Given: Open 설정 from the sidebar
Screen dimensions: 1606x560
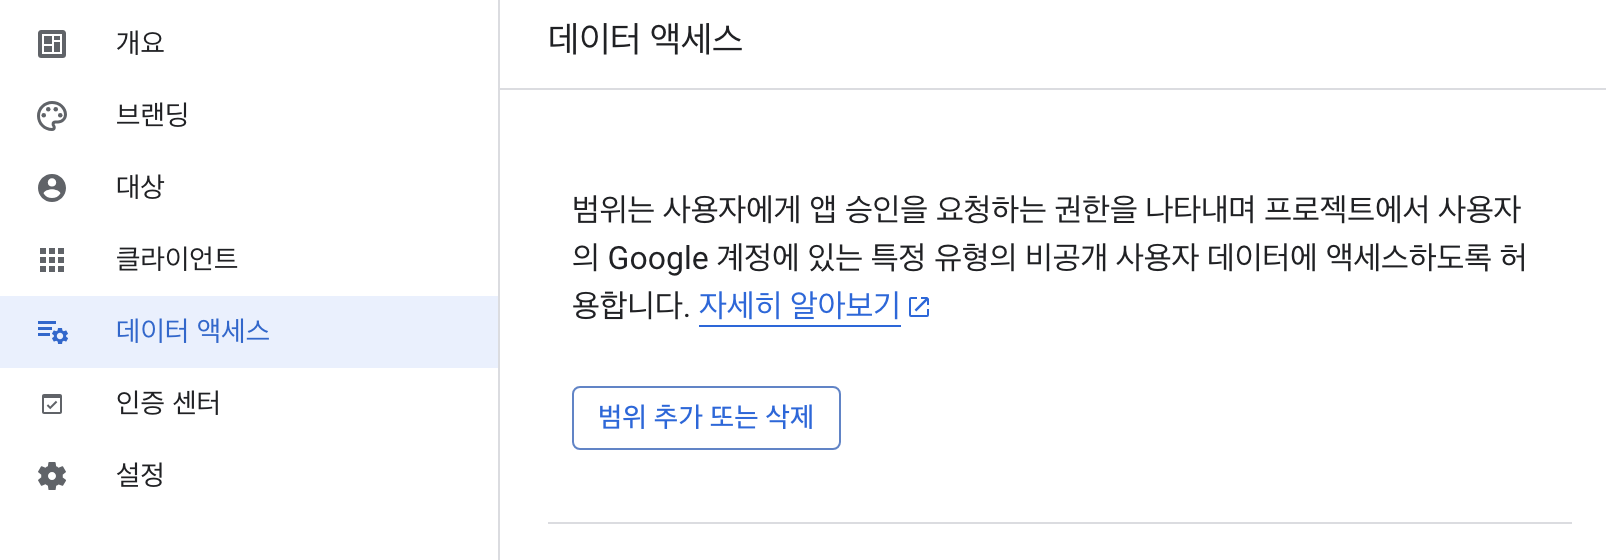Looking at the screenshot, I should [140, 475].
